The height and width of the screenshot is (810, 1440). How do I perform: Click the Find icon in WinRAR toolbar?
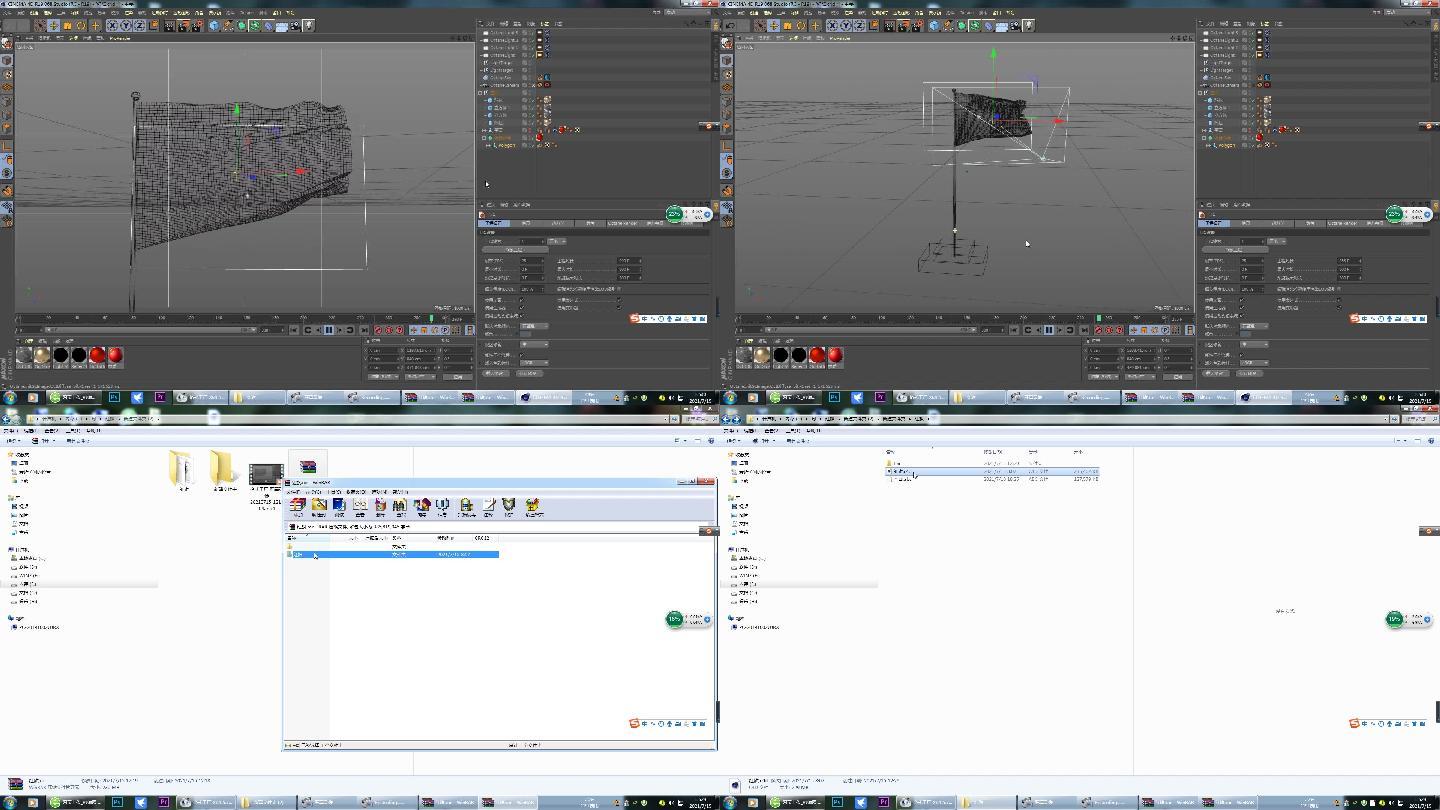(x=400, y=506)
